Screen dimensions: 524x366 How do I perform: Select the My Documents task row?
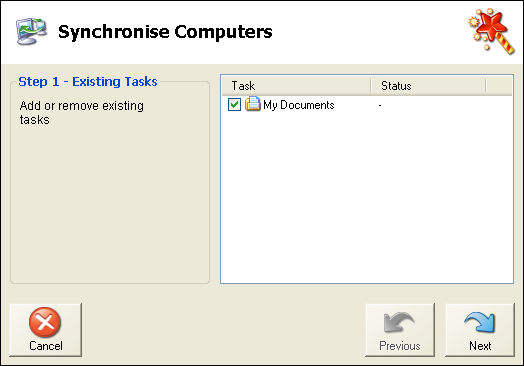click(x=367, y=105)
